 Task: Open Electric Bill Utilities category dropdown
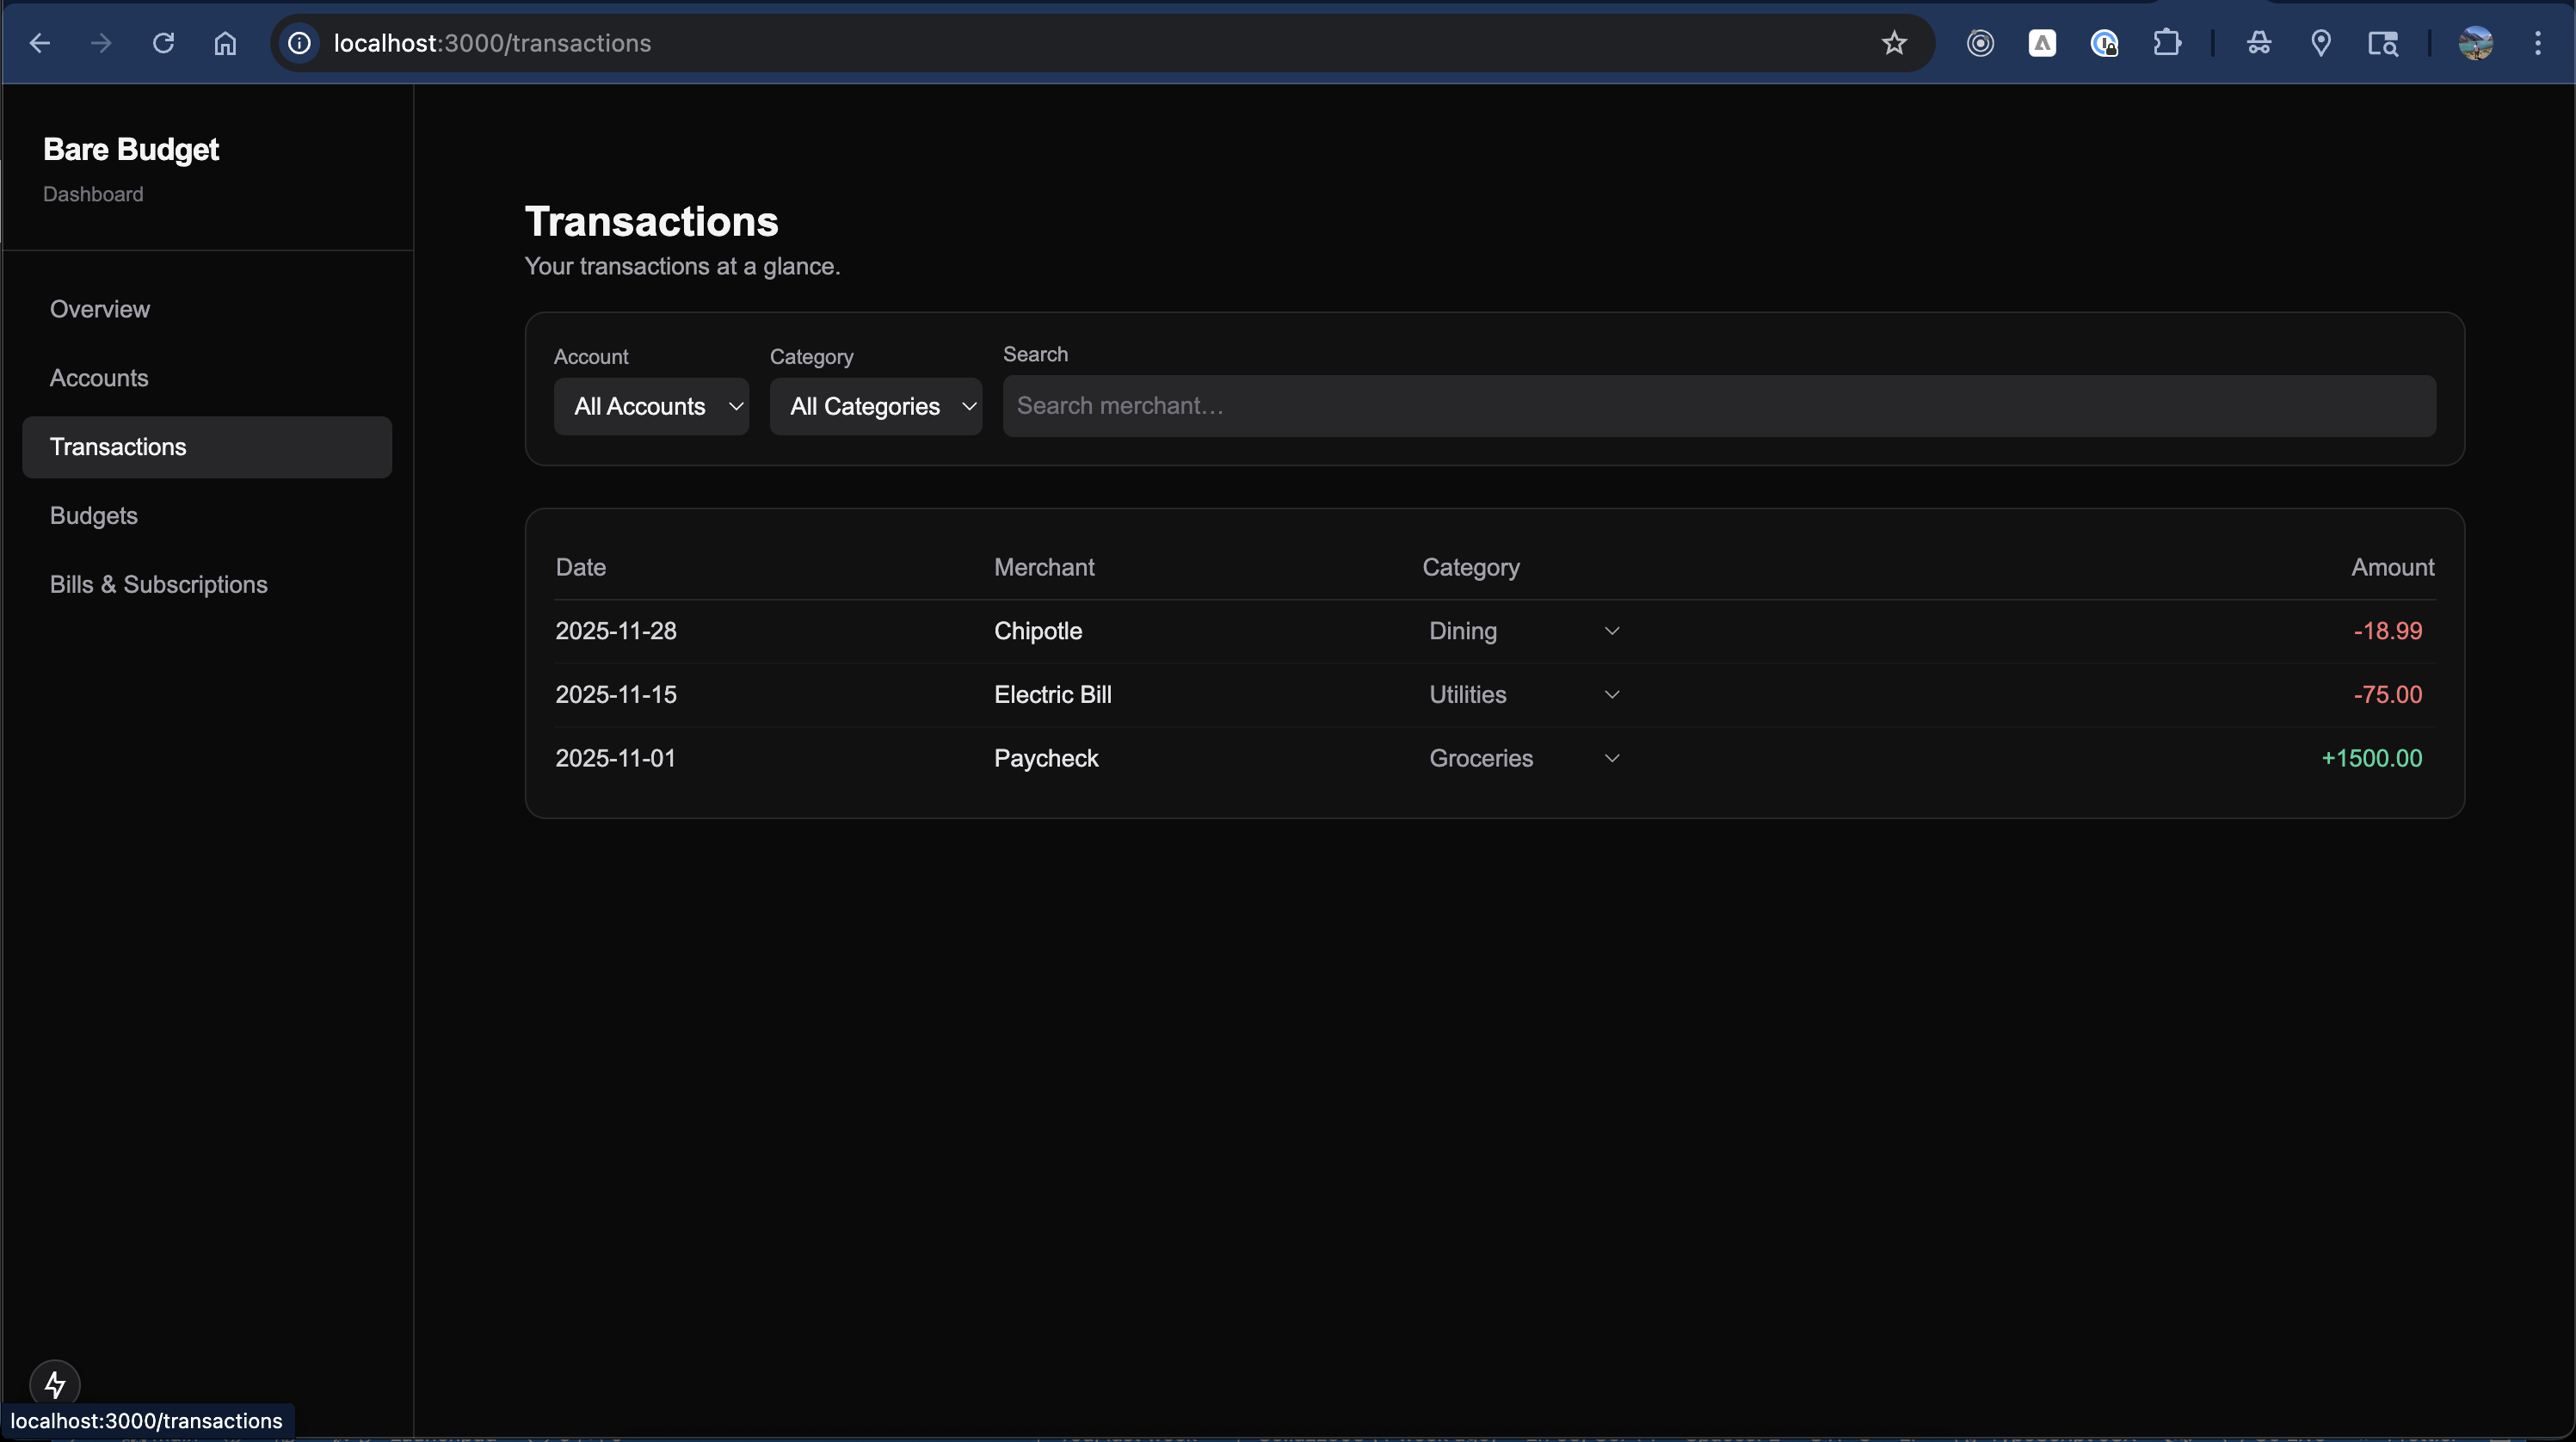tap(1522, 695)
